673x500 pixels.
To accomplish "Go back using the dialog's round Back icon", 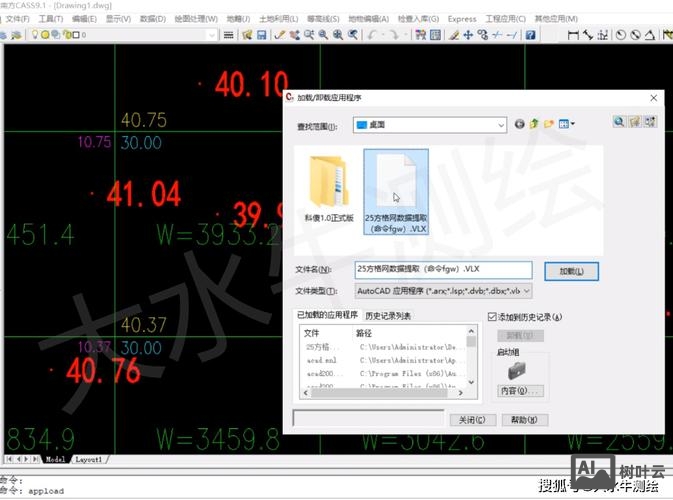I will [519, 124].
